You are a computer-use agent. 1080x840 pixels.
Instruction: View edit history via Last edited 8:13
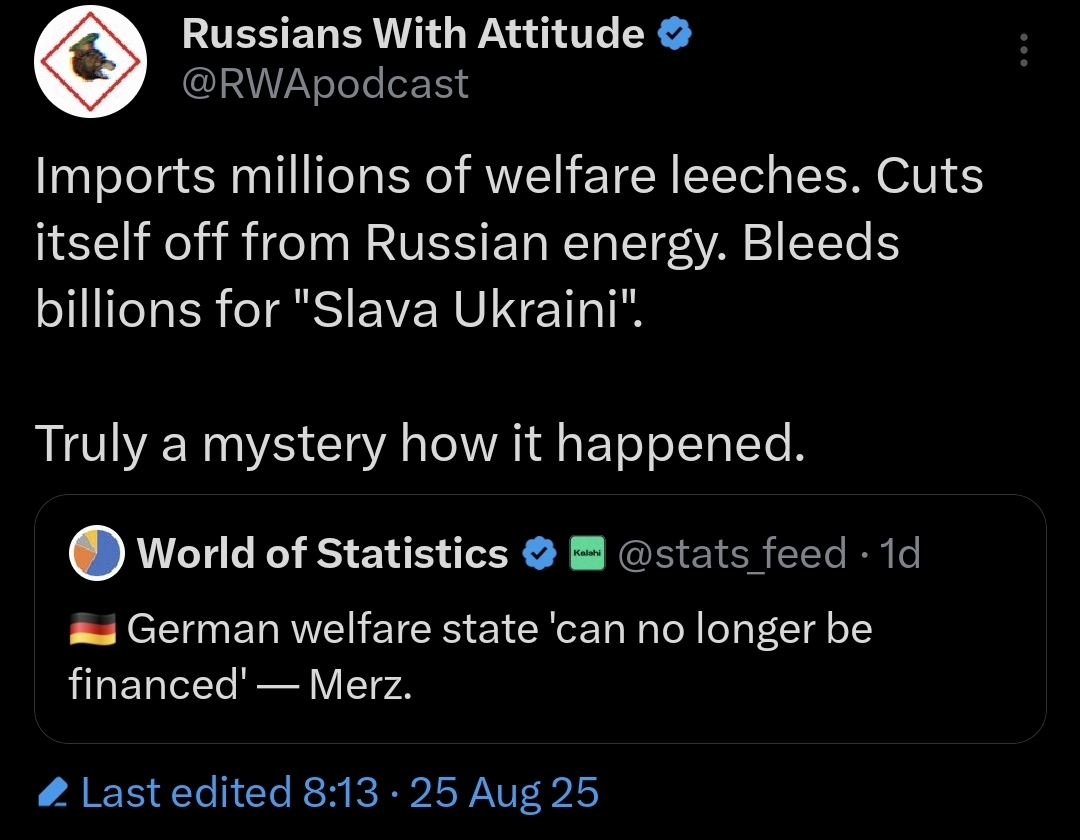coord(230,792)
